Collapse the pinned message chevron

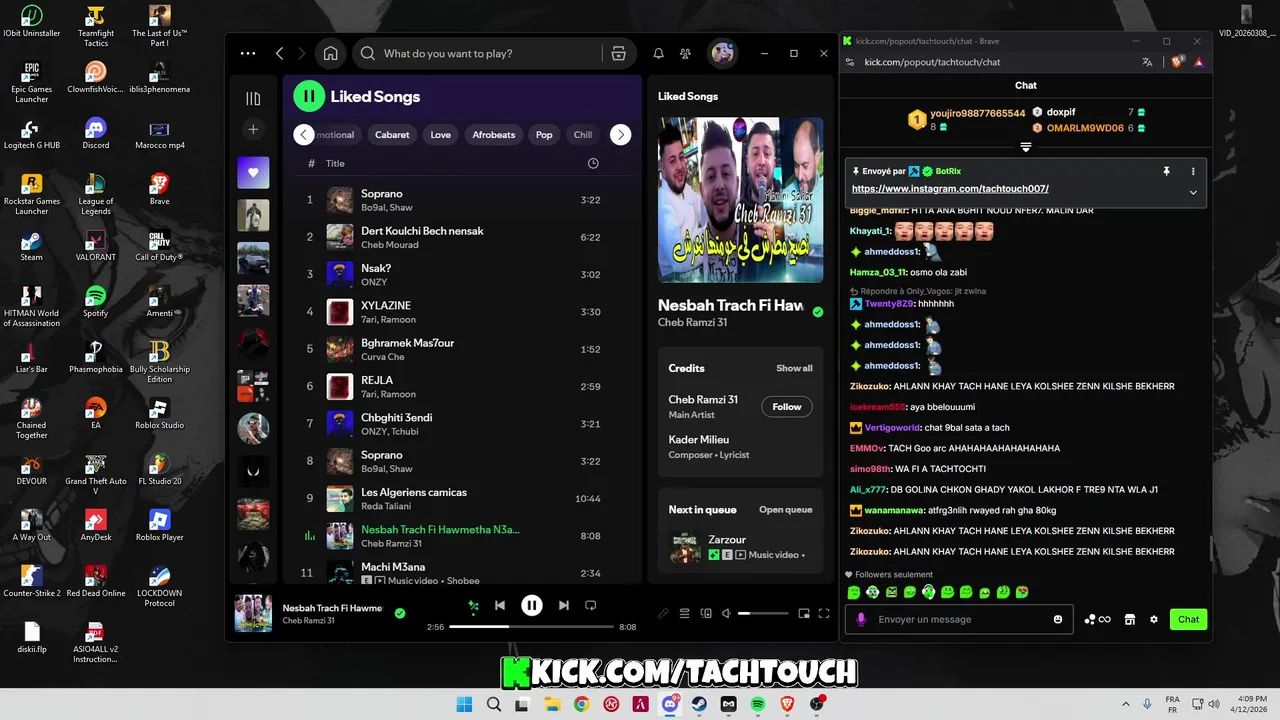coord(1193,192)
